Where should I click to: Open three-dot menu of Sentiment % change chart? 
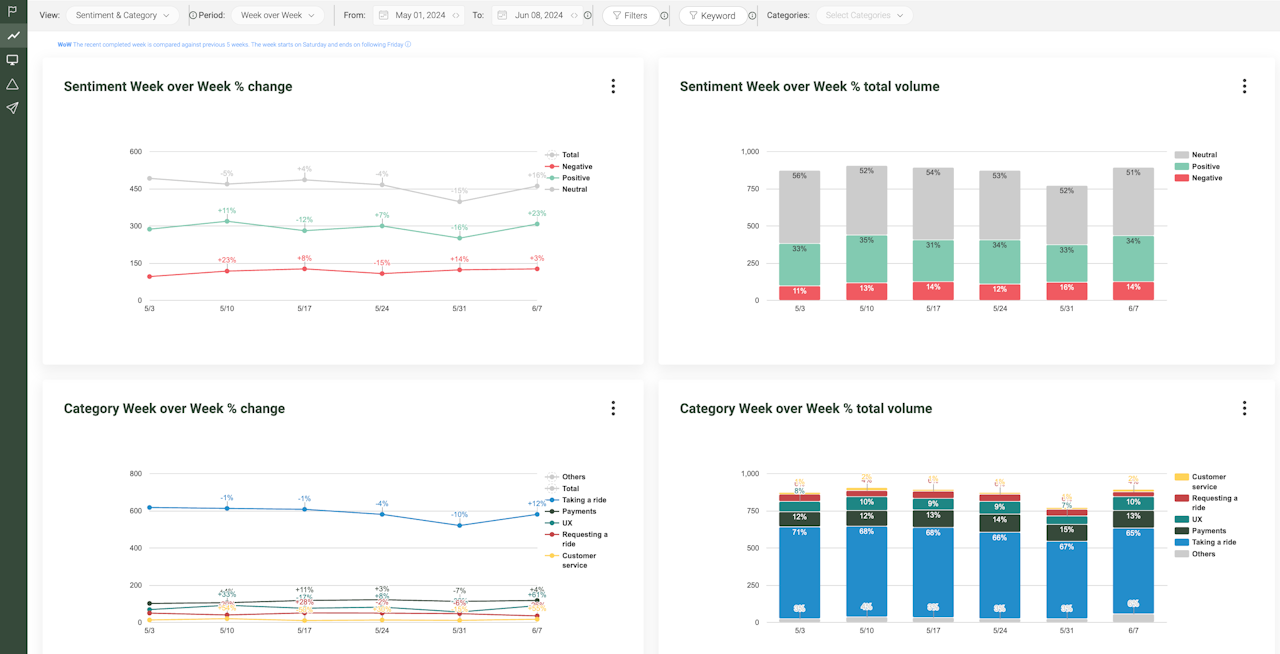tap(613, 86)
